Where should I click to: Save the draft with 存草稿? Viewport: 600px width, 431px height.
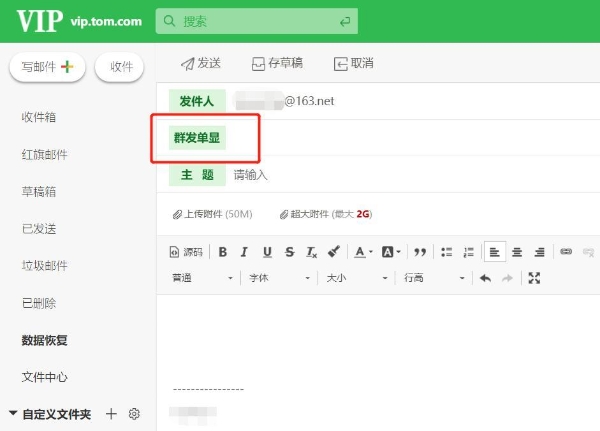[277, 63]
